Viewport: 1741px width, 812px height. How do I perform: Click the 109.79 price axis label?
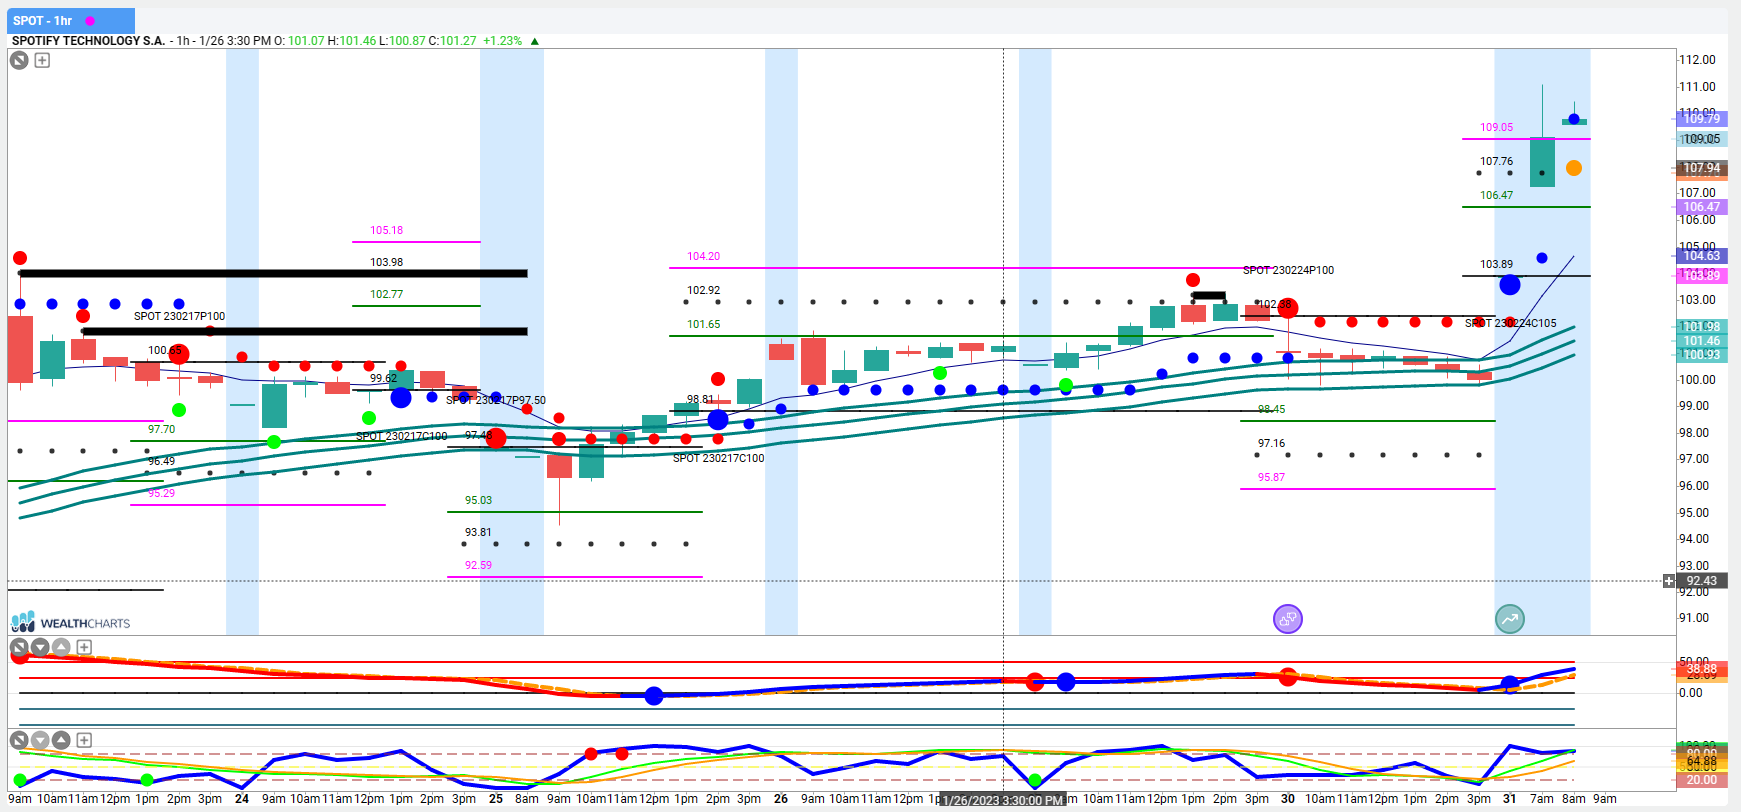click(x=1701, y=119)
